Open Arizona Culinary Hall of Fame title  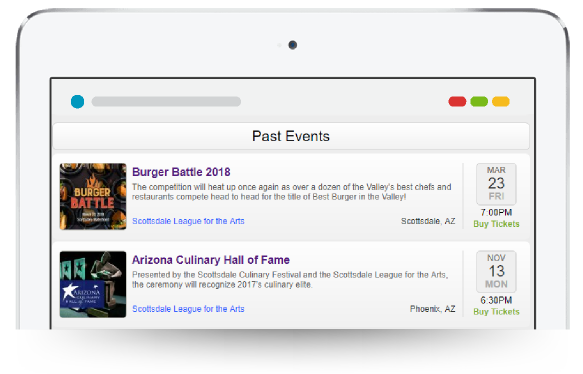(x=211, y=260)
